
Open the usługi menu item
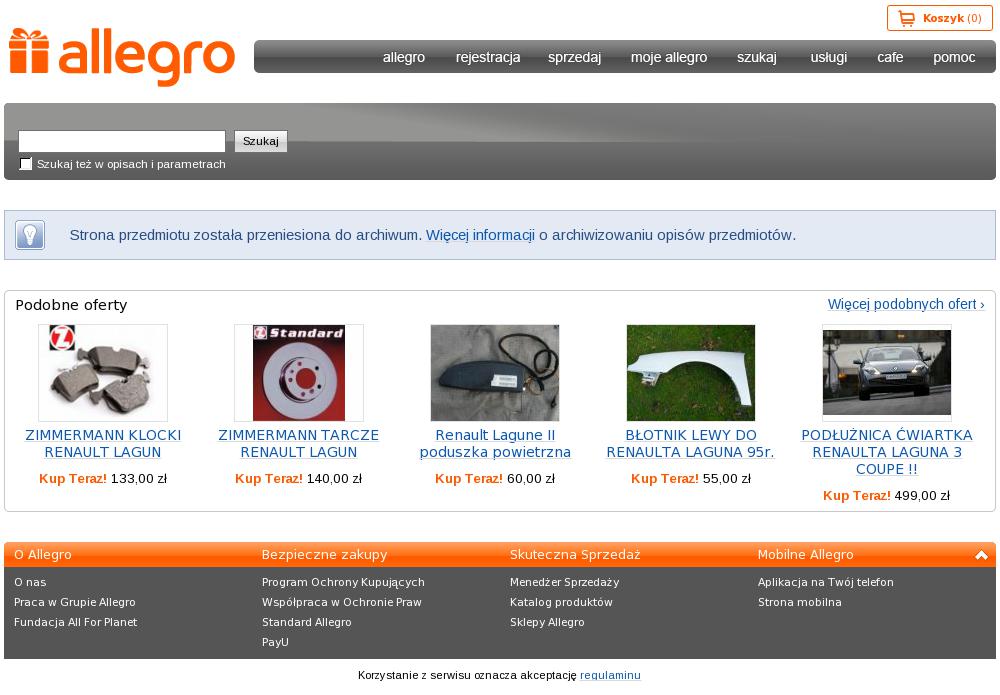[828, 57]
